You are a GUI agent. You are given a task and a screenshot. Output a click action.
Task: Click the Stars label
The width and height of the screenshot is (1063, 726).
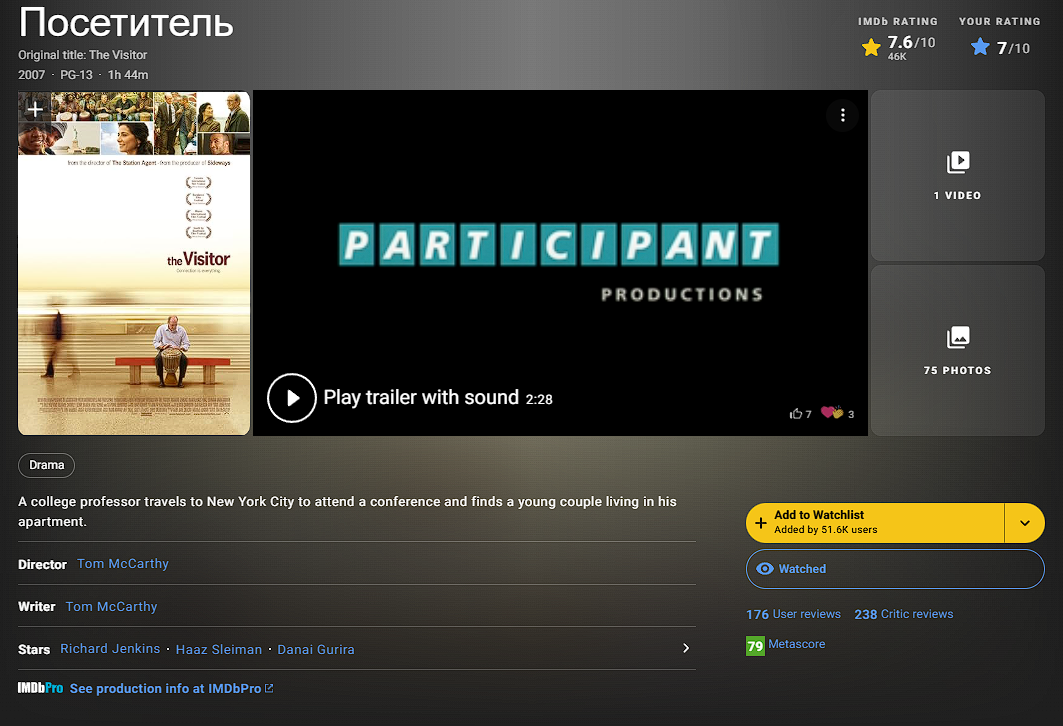click(x=34, y=649)
